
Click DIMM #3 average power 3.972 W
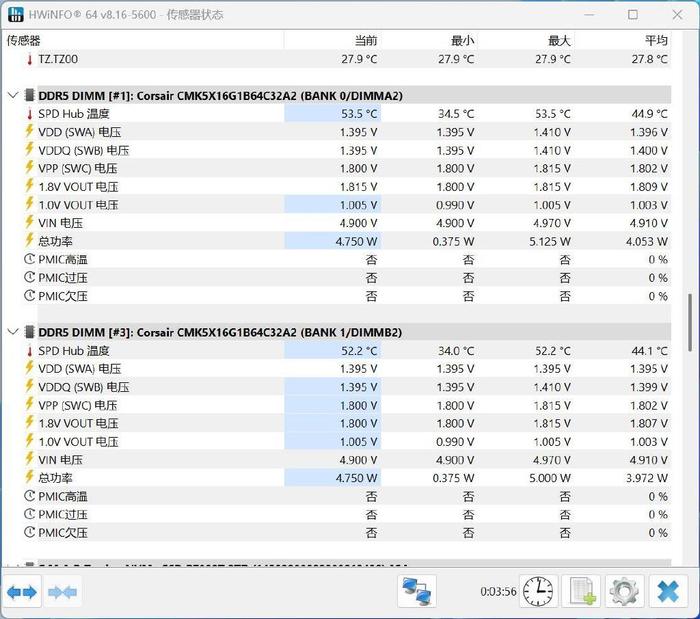(646, 478)
